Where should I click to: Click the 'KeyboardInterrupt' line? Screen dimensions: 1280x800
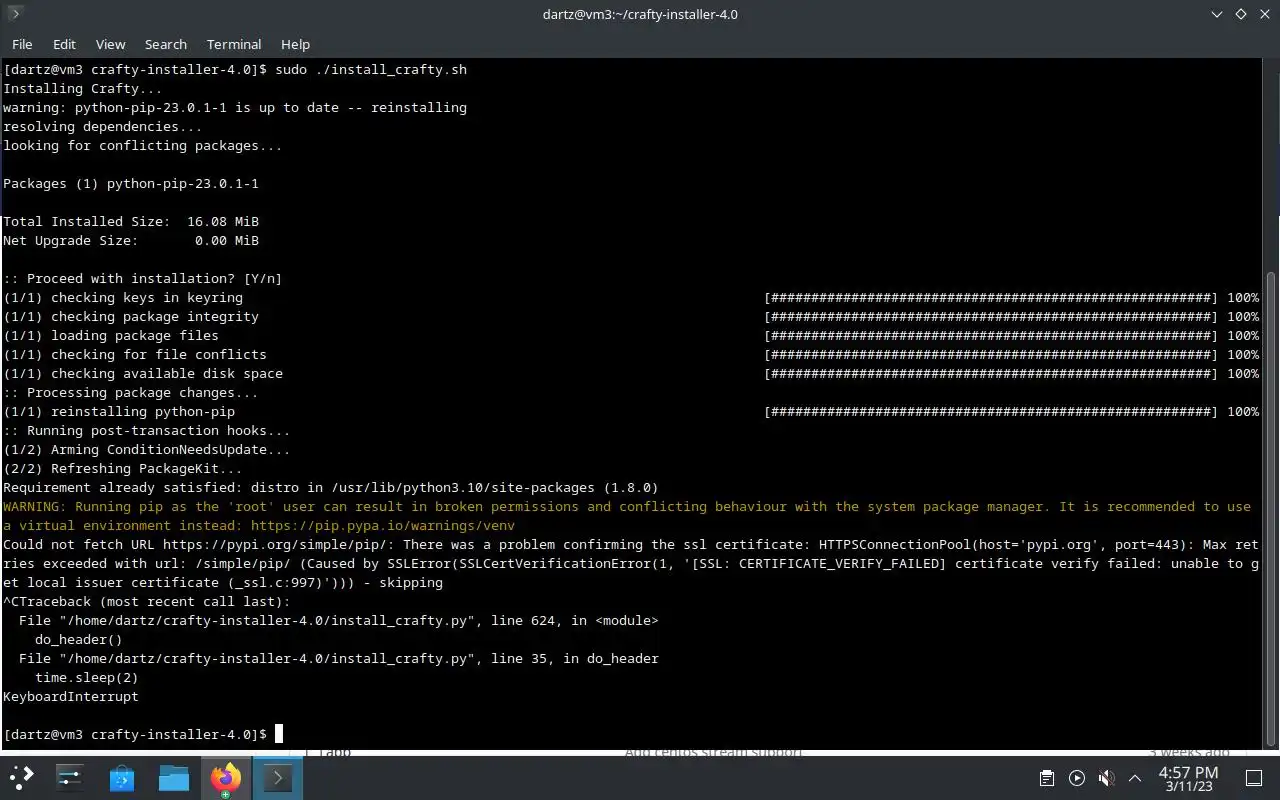click(71, 696)
